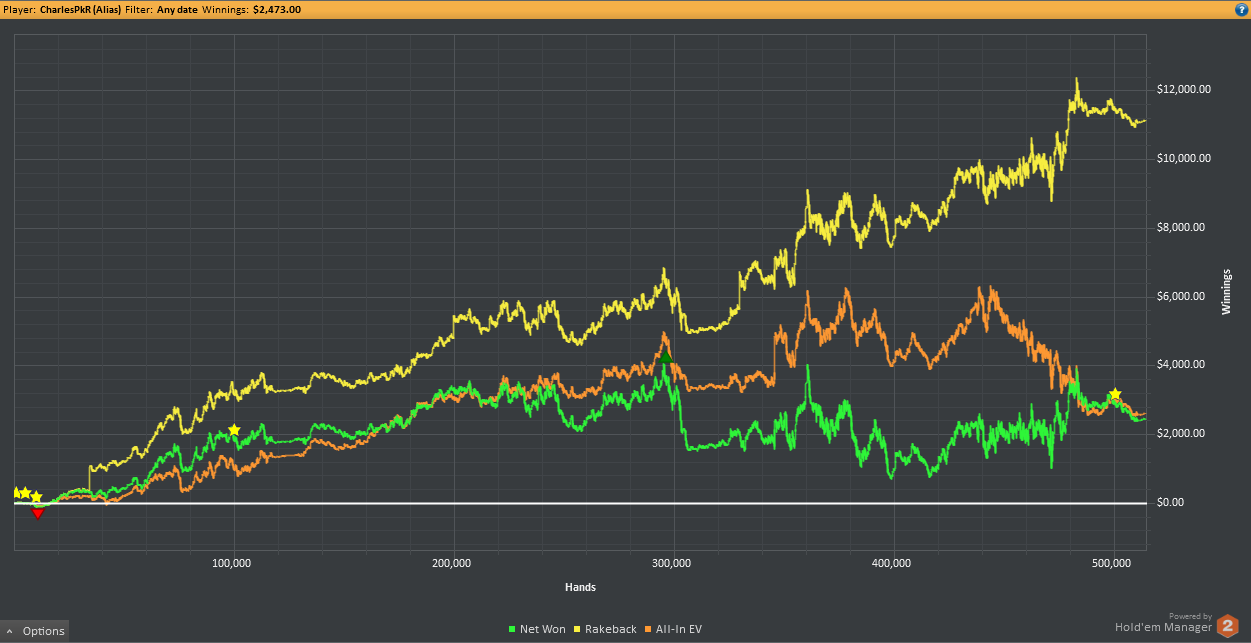Click the 100,000 hands axis label
1251x643 pixels.
point(233,563)
